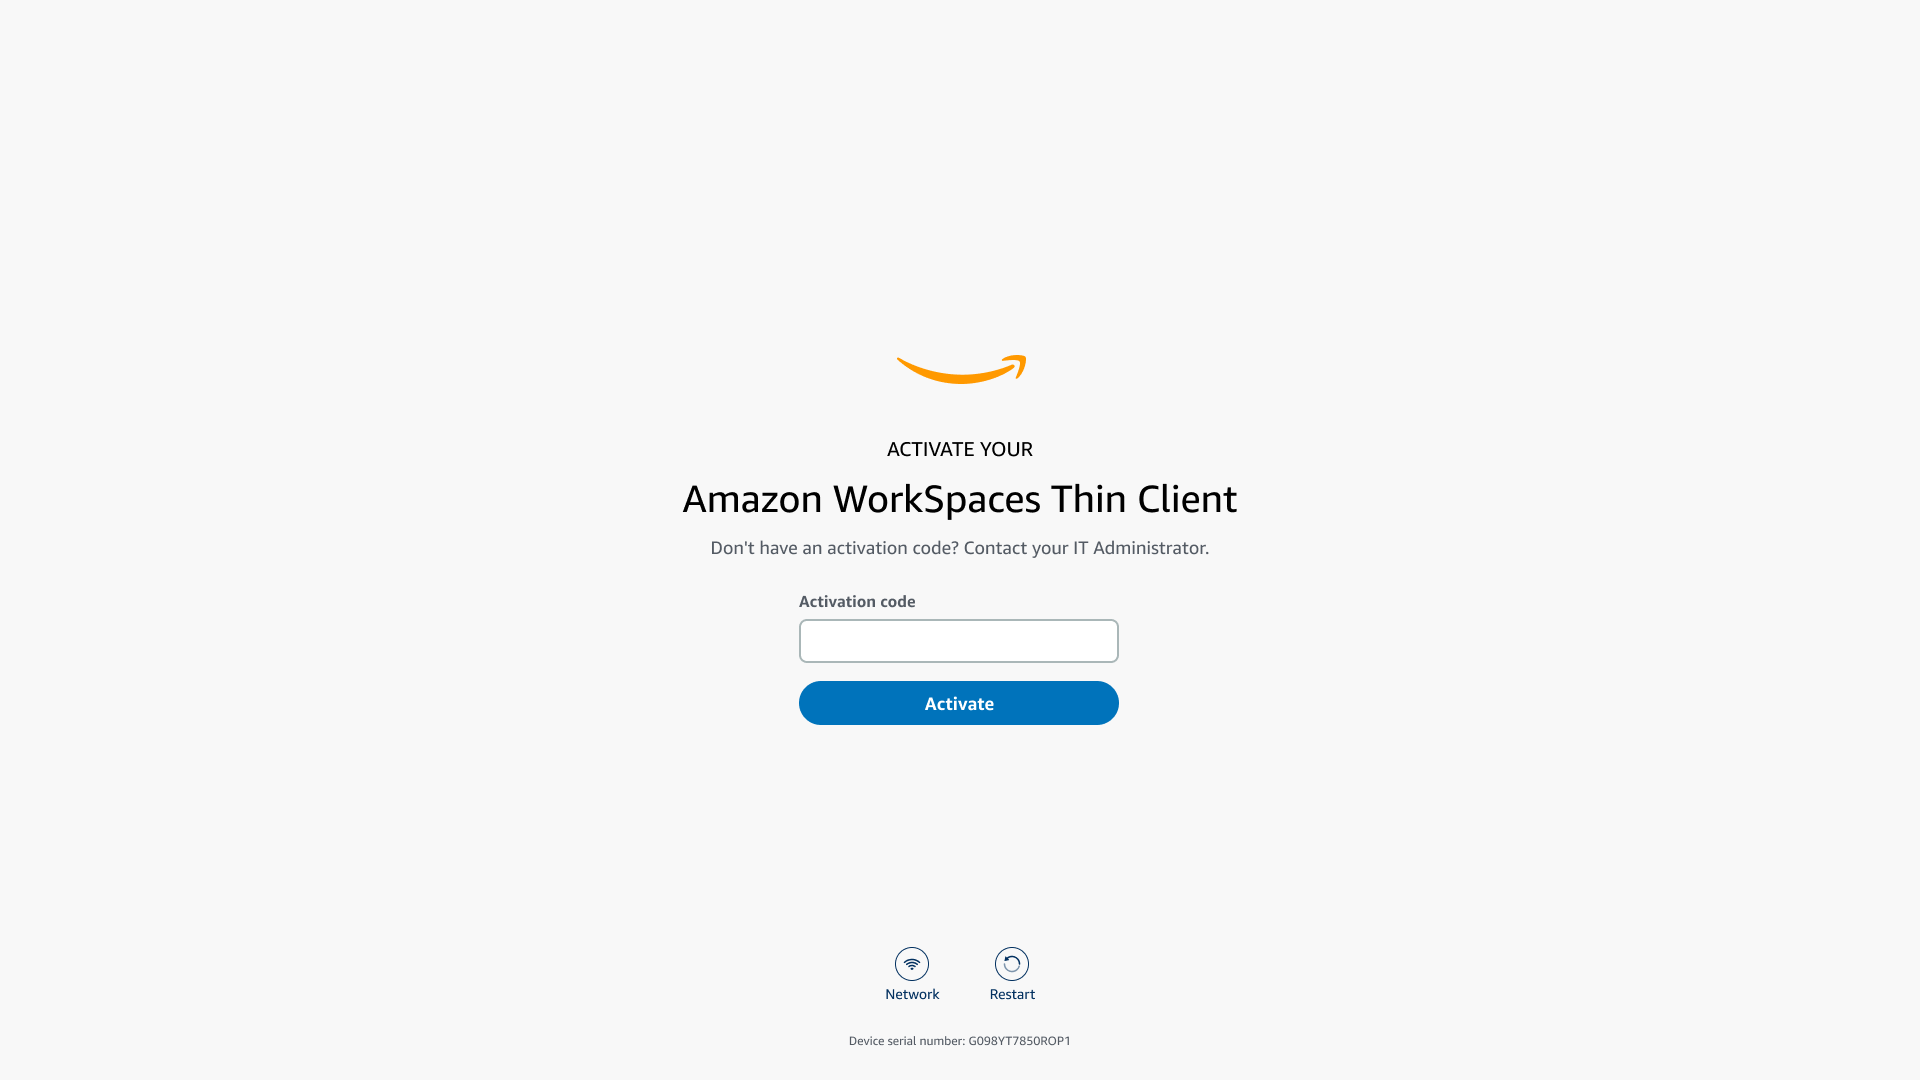The height and width of the screenshot is (1080, 1920).
Task: Click the Activate button
Action: click(959, 703)
